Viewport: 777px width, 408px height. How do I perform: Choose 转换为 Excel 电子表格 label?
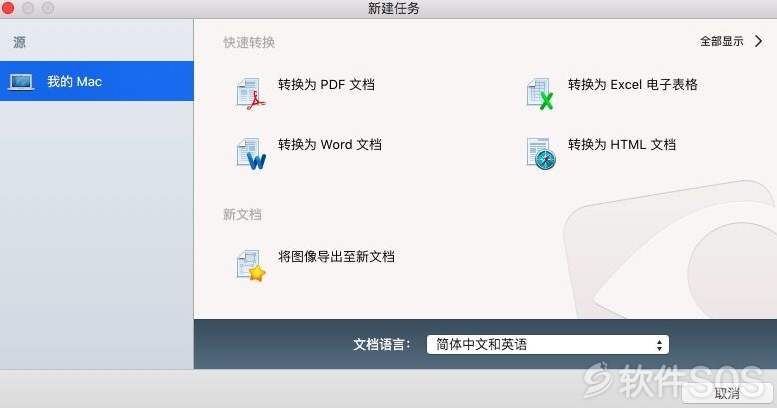coord(632,85)
